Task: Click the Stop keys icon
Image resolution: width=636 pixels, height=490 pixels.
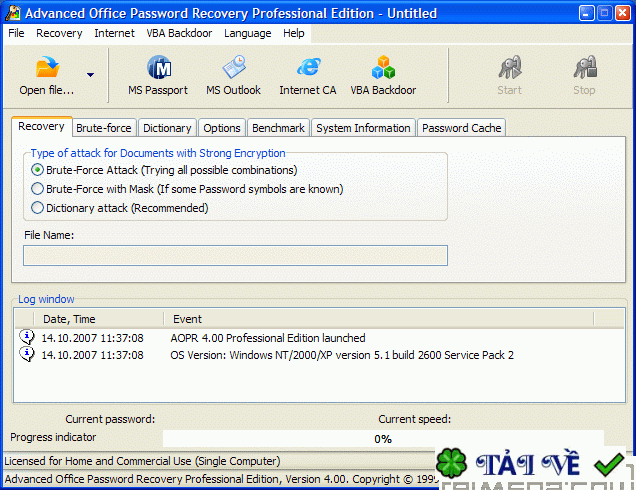Action: pyautogui.click(x=585, y=67)
